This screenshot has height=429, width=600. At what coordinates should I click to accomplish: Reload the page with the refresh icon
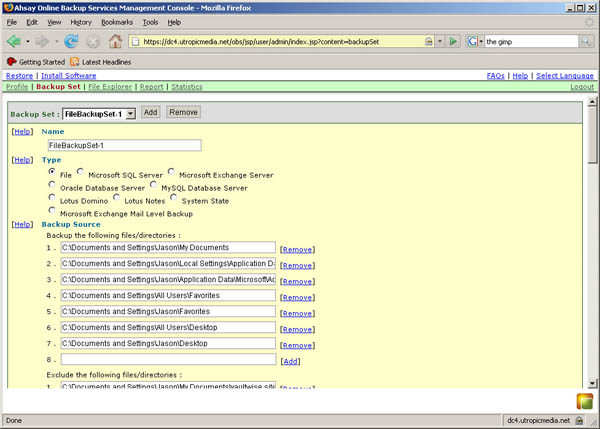pos(71,41)
